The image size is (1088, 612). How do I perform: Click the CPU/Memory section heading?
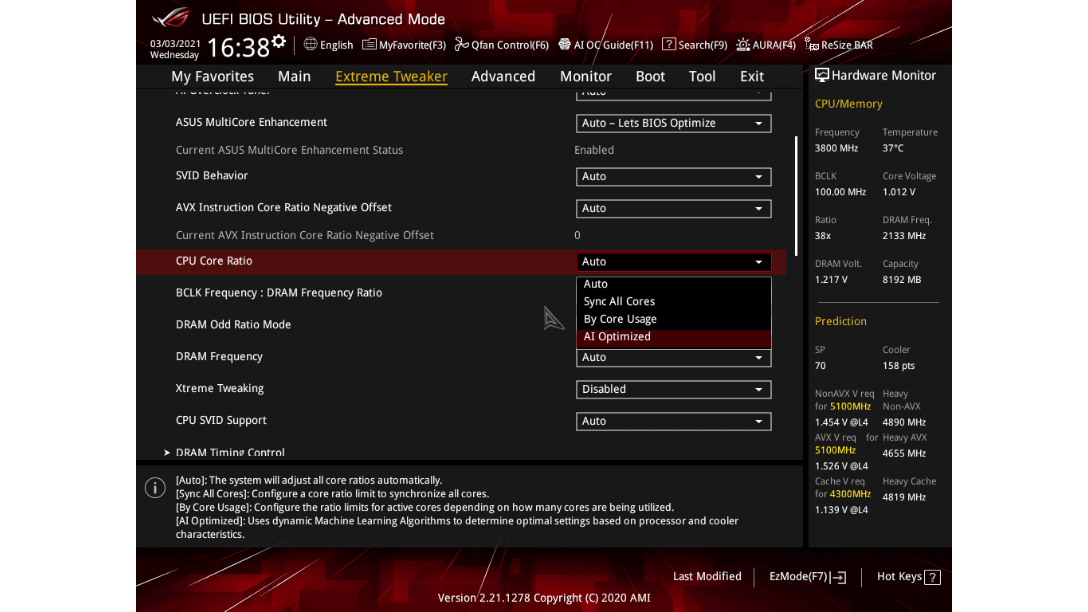[x=849, y=104]
